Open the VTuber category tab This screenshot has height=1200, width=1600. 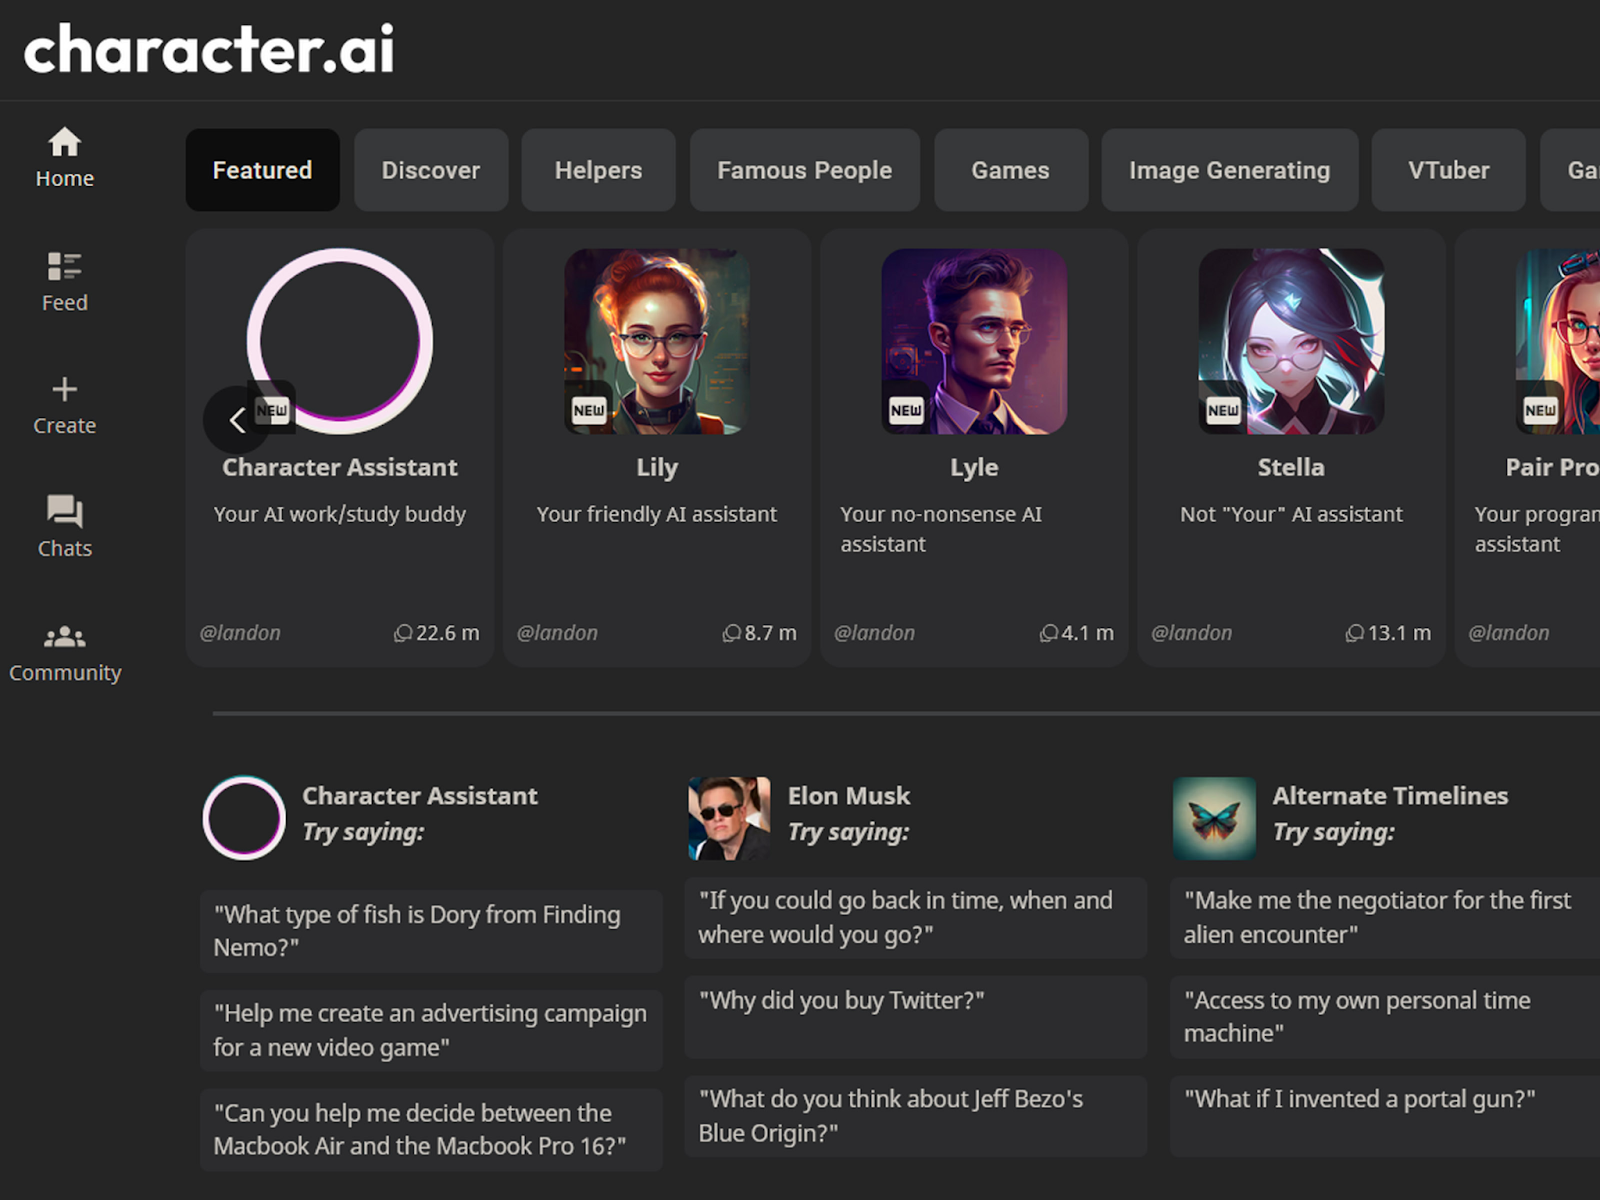coord(1448,170)
